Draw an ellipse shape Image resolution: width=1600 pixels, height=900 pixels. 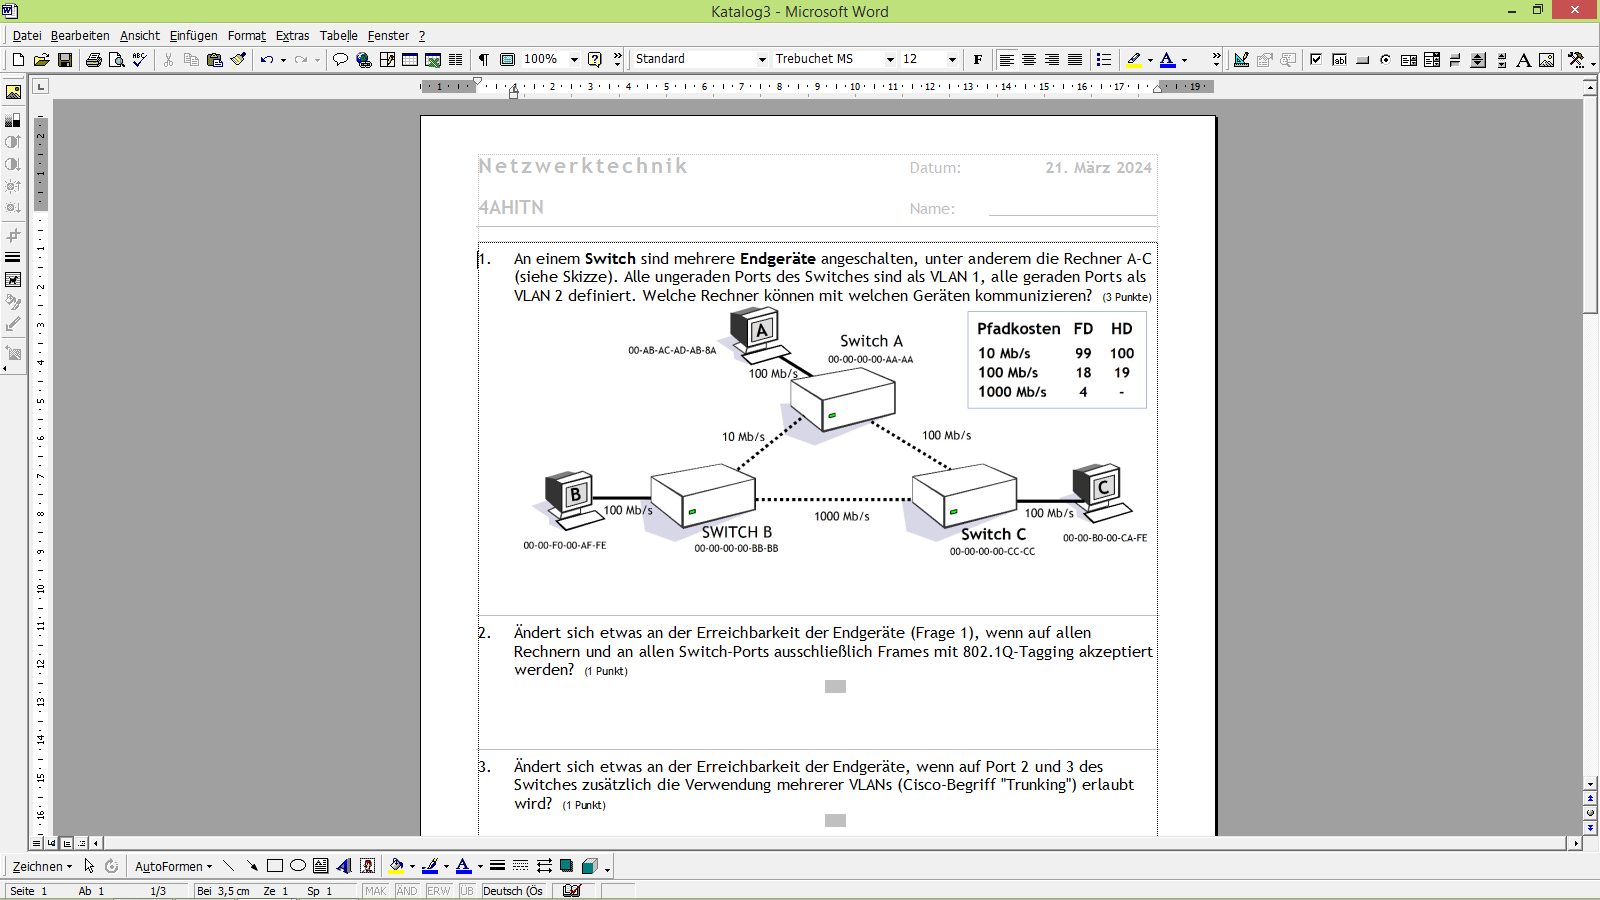[x=298, y=866]
